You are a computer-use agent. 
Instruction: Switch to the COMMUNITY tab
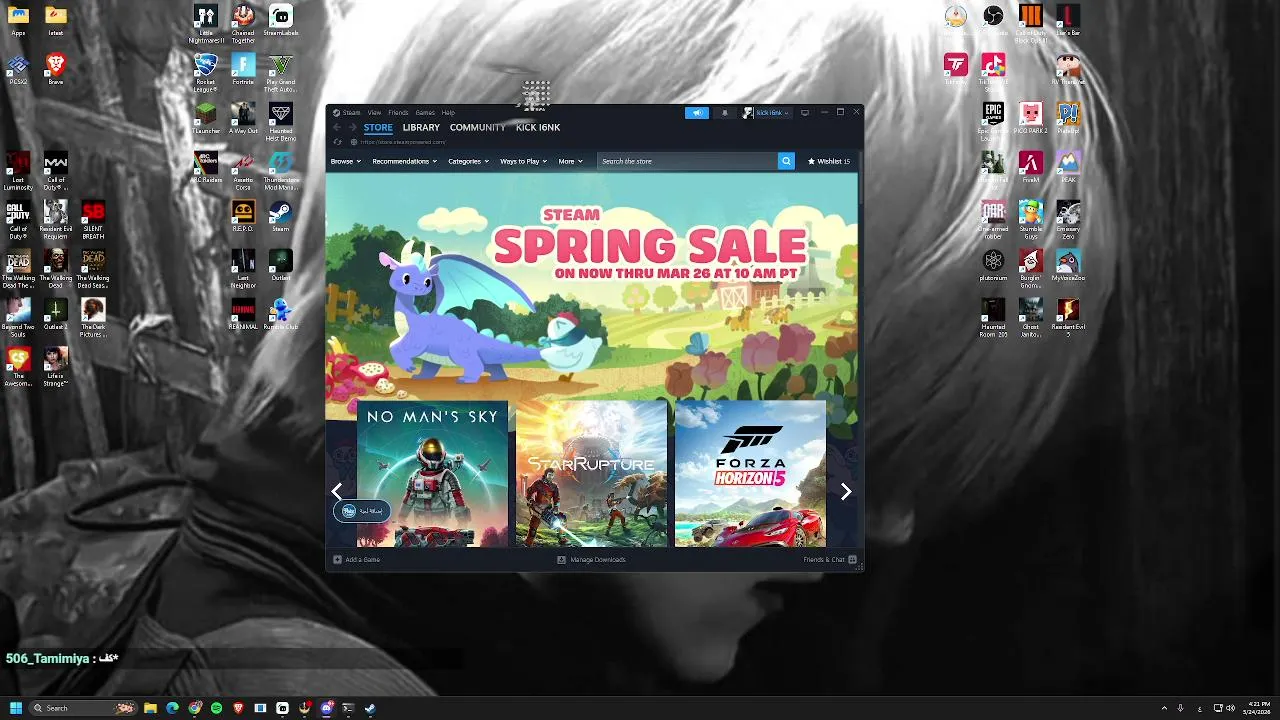[477, 128]
